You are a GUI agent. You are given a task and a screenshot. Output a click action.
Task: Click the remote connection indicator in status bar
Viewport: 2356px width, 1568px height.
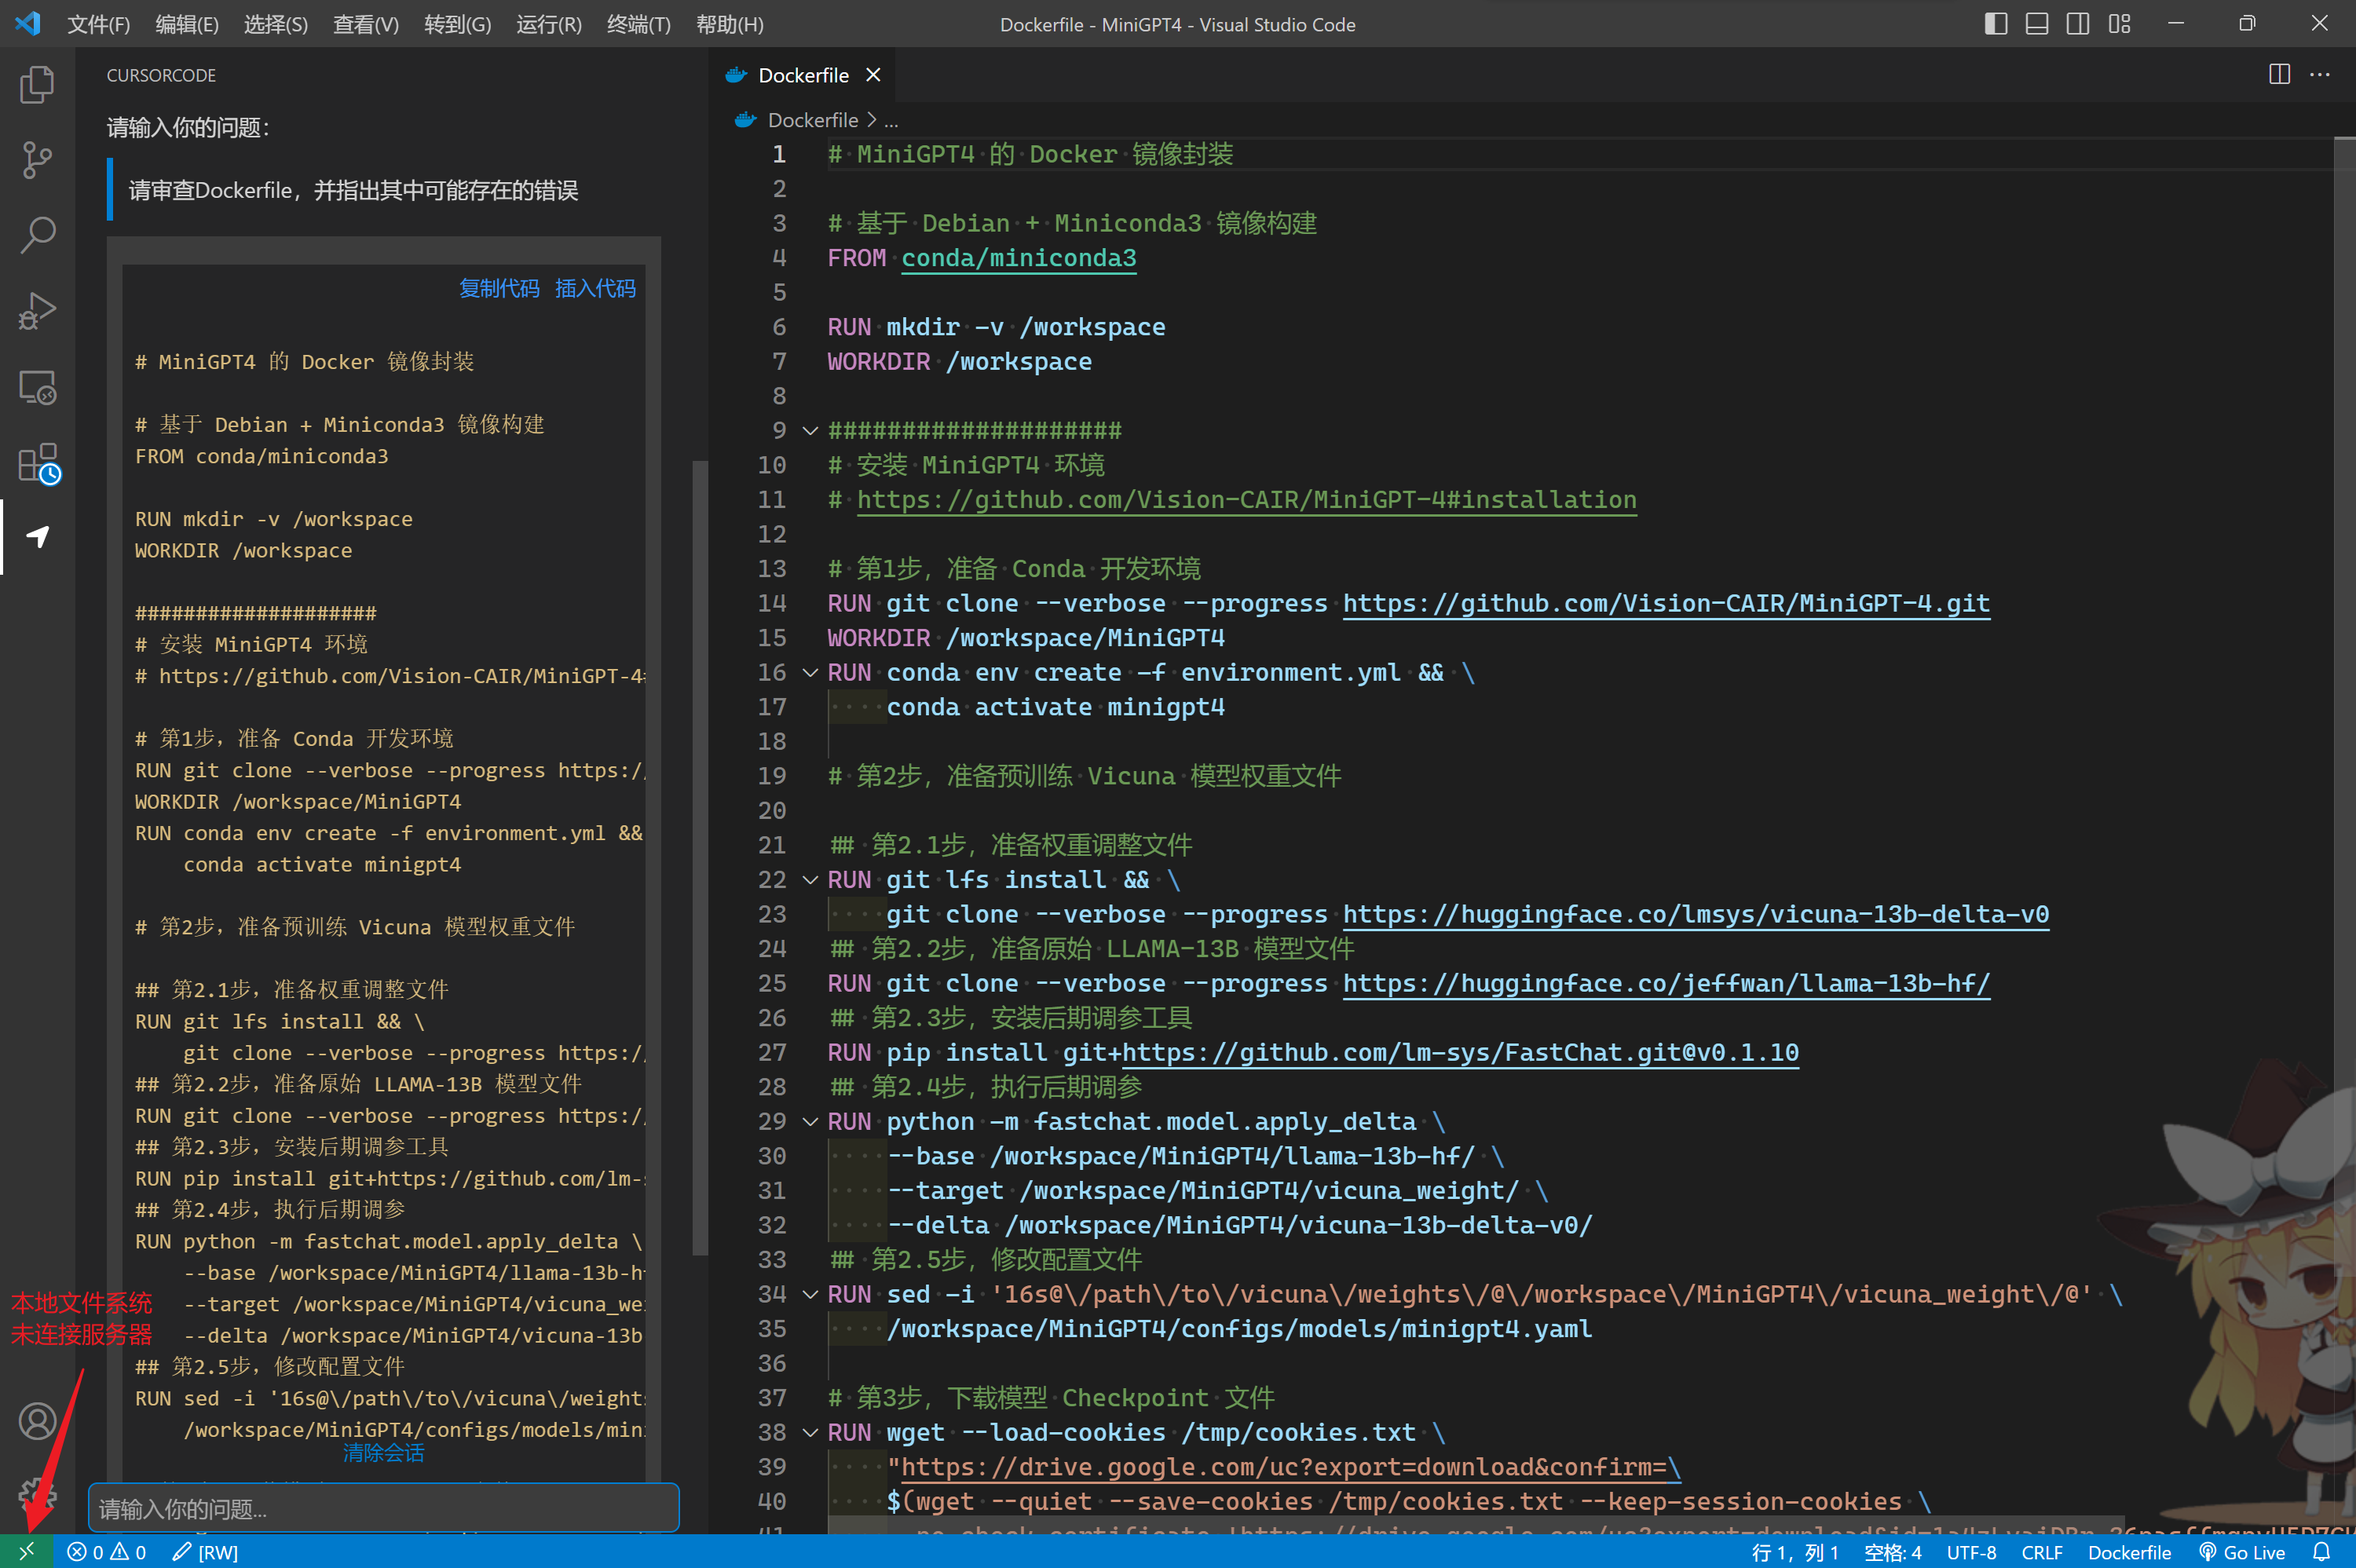click(27, 1551)
